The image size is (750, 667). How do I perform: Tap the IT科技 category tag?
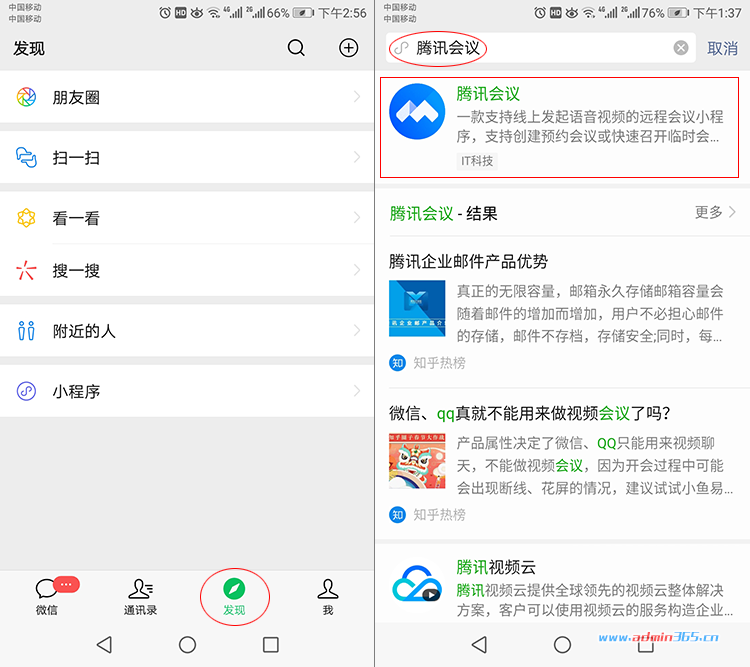coord(477,161)
